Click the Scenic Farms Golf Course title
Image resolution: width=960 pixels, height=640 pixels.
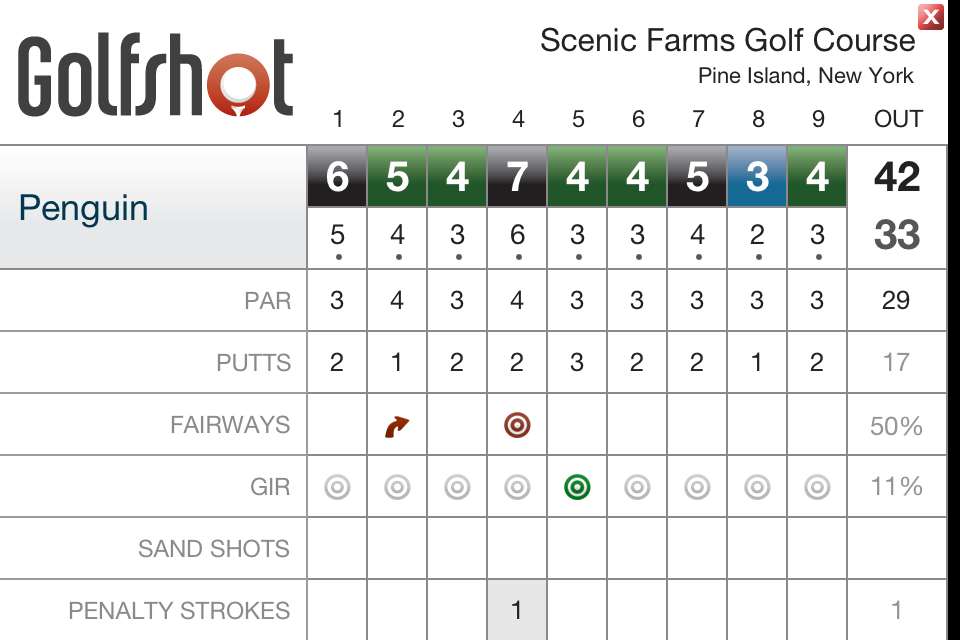point(727,41)
